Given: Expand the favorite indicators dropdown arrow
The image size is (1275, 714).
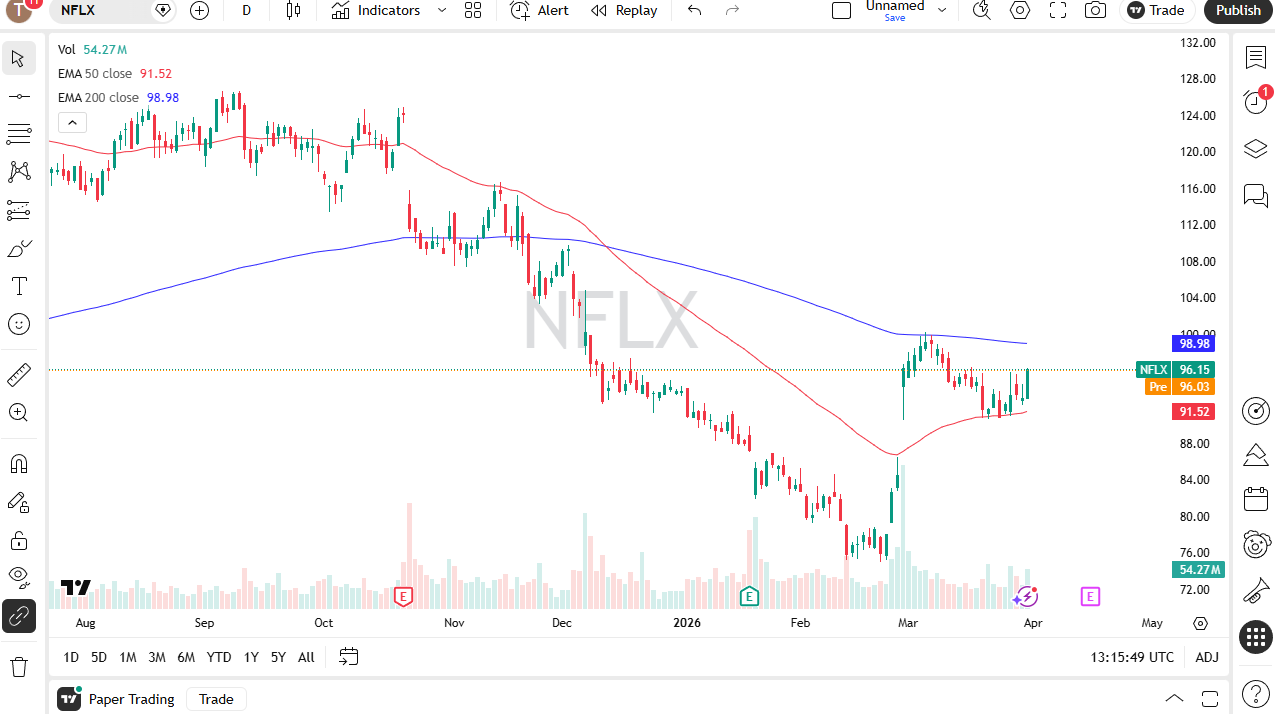Looking at the screenshot, I should pyautogui.click(x=442, y=11).
